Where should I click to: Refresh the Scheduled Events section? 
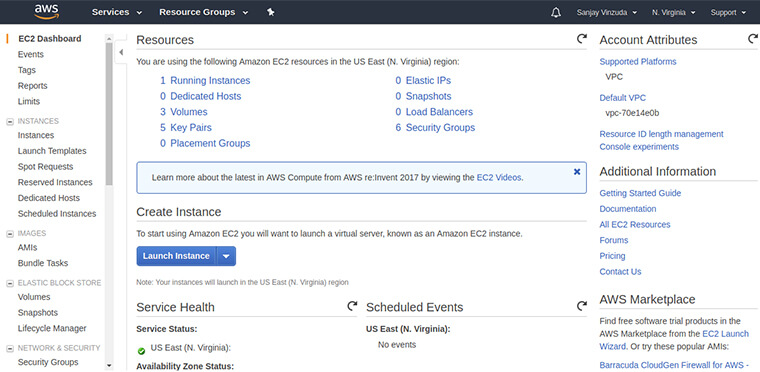582,306
